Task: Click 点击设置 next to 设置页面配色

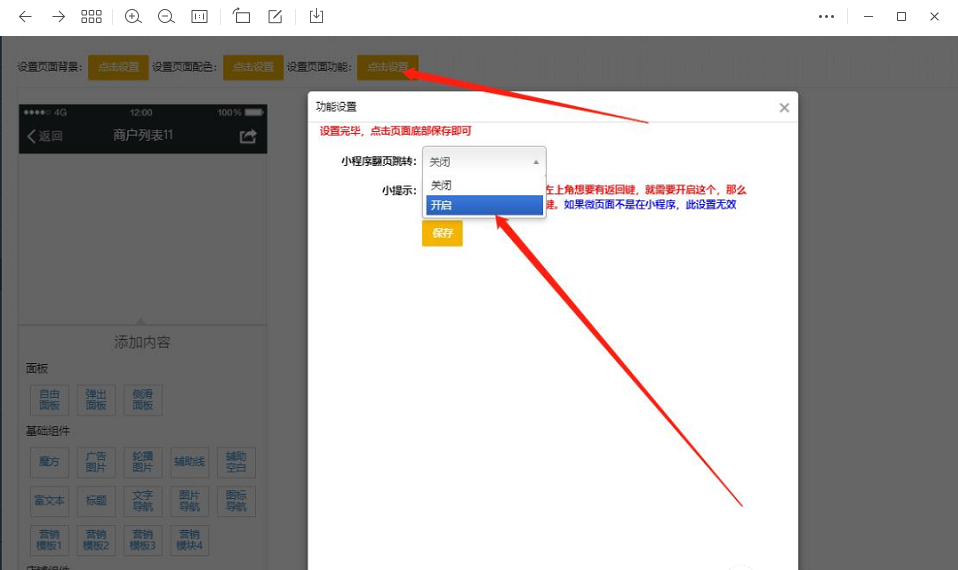Action: tap(253, 67)
